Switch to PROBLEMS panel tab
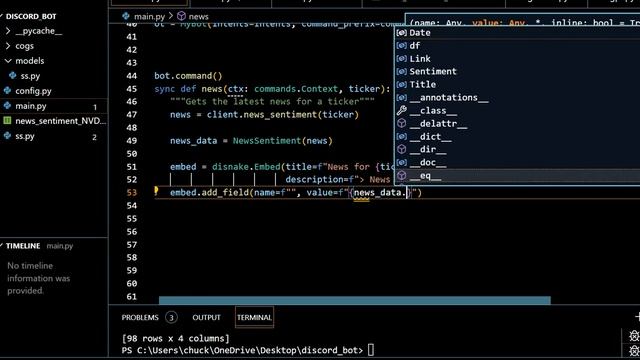The width and height of the screenshot is (640, 360). (140, 318)
